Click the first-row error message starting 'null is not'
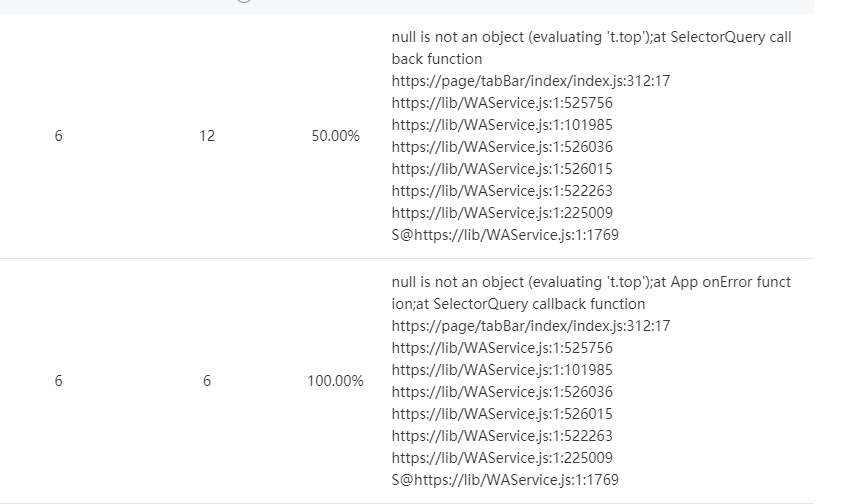843x504 pixels. tap(591, 48)
